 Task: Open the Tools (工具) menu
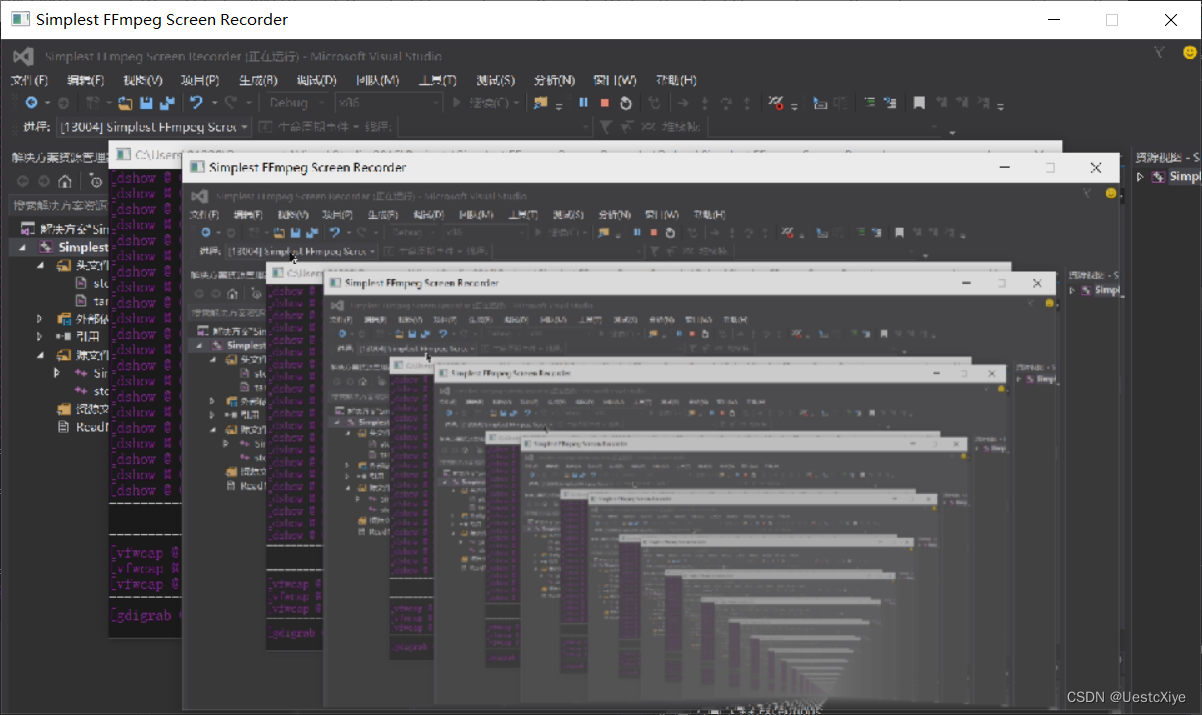pos(437,80)
